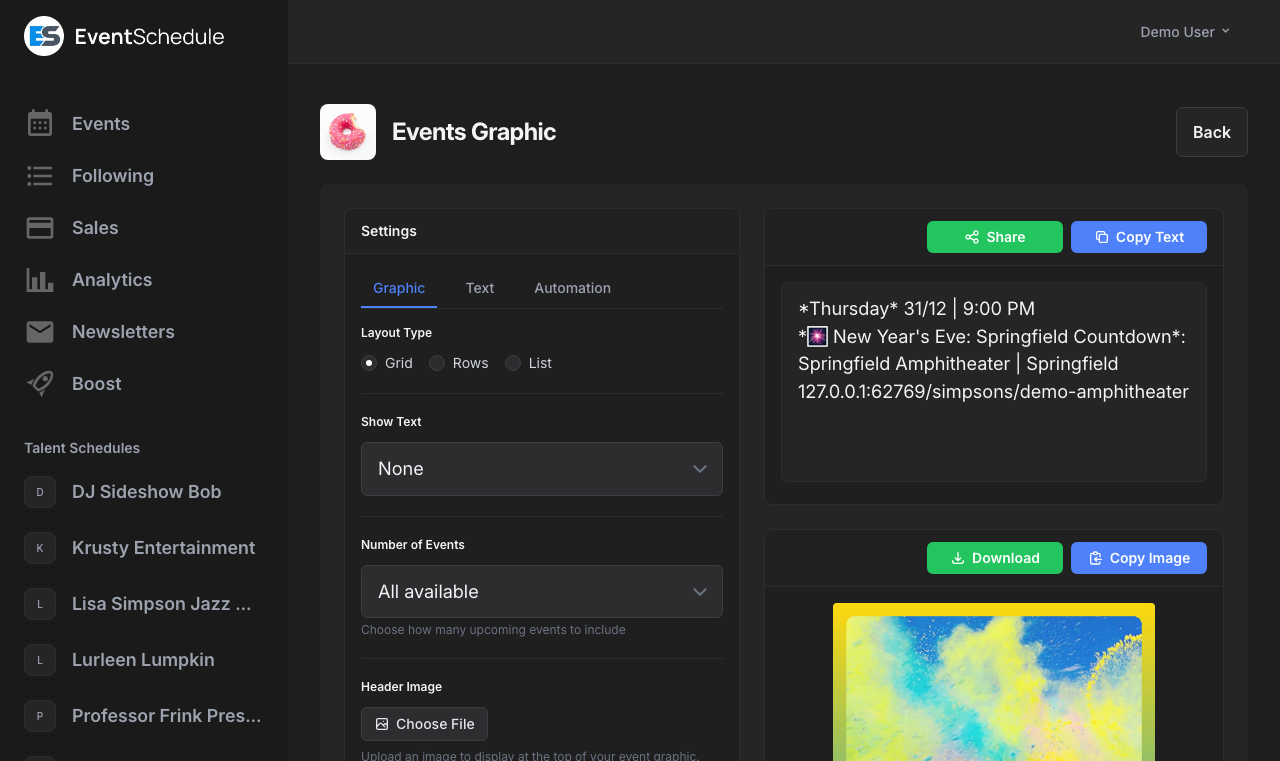This screenshot has width=1280, height=761.
Task: Open the Demo User account menu
Action: click(x=1184, y=31)
